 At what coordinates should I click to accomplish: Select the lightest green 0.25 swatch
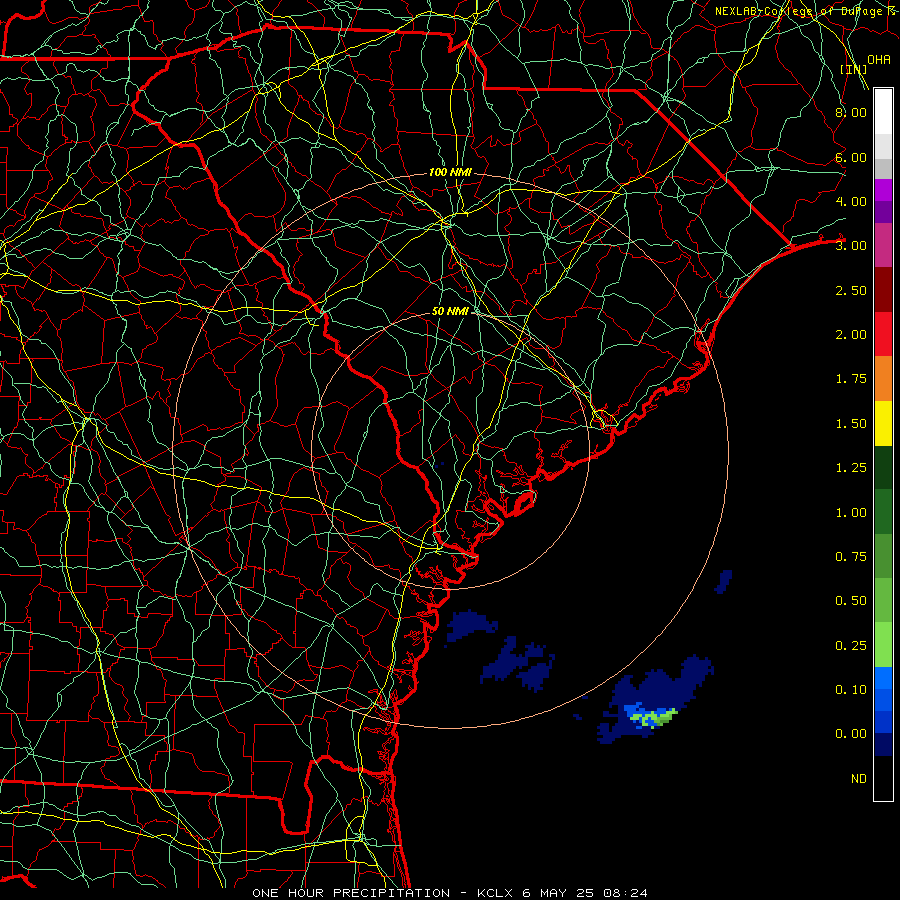883,645
